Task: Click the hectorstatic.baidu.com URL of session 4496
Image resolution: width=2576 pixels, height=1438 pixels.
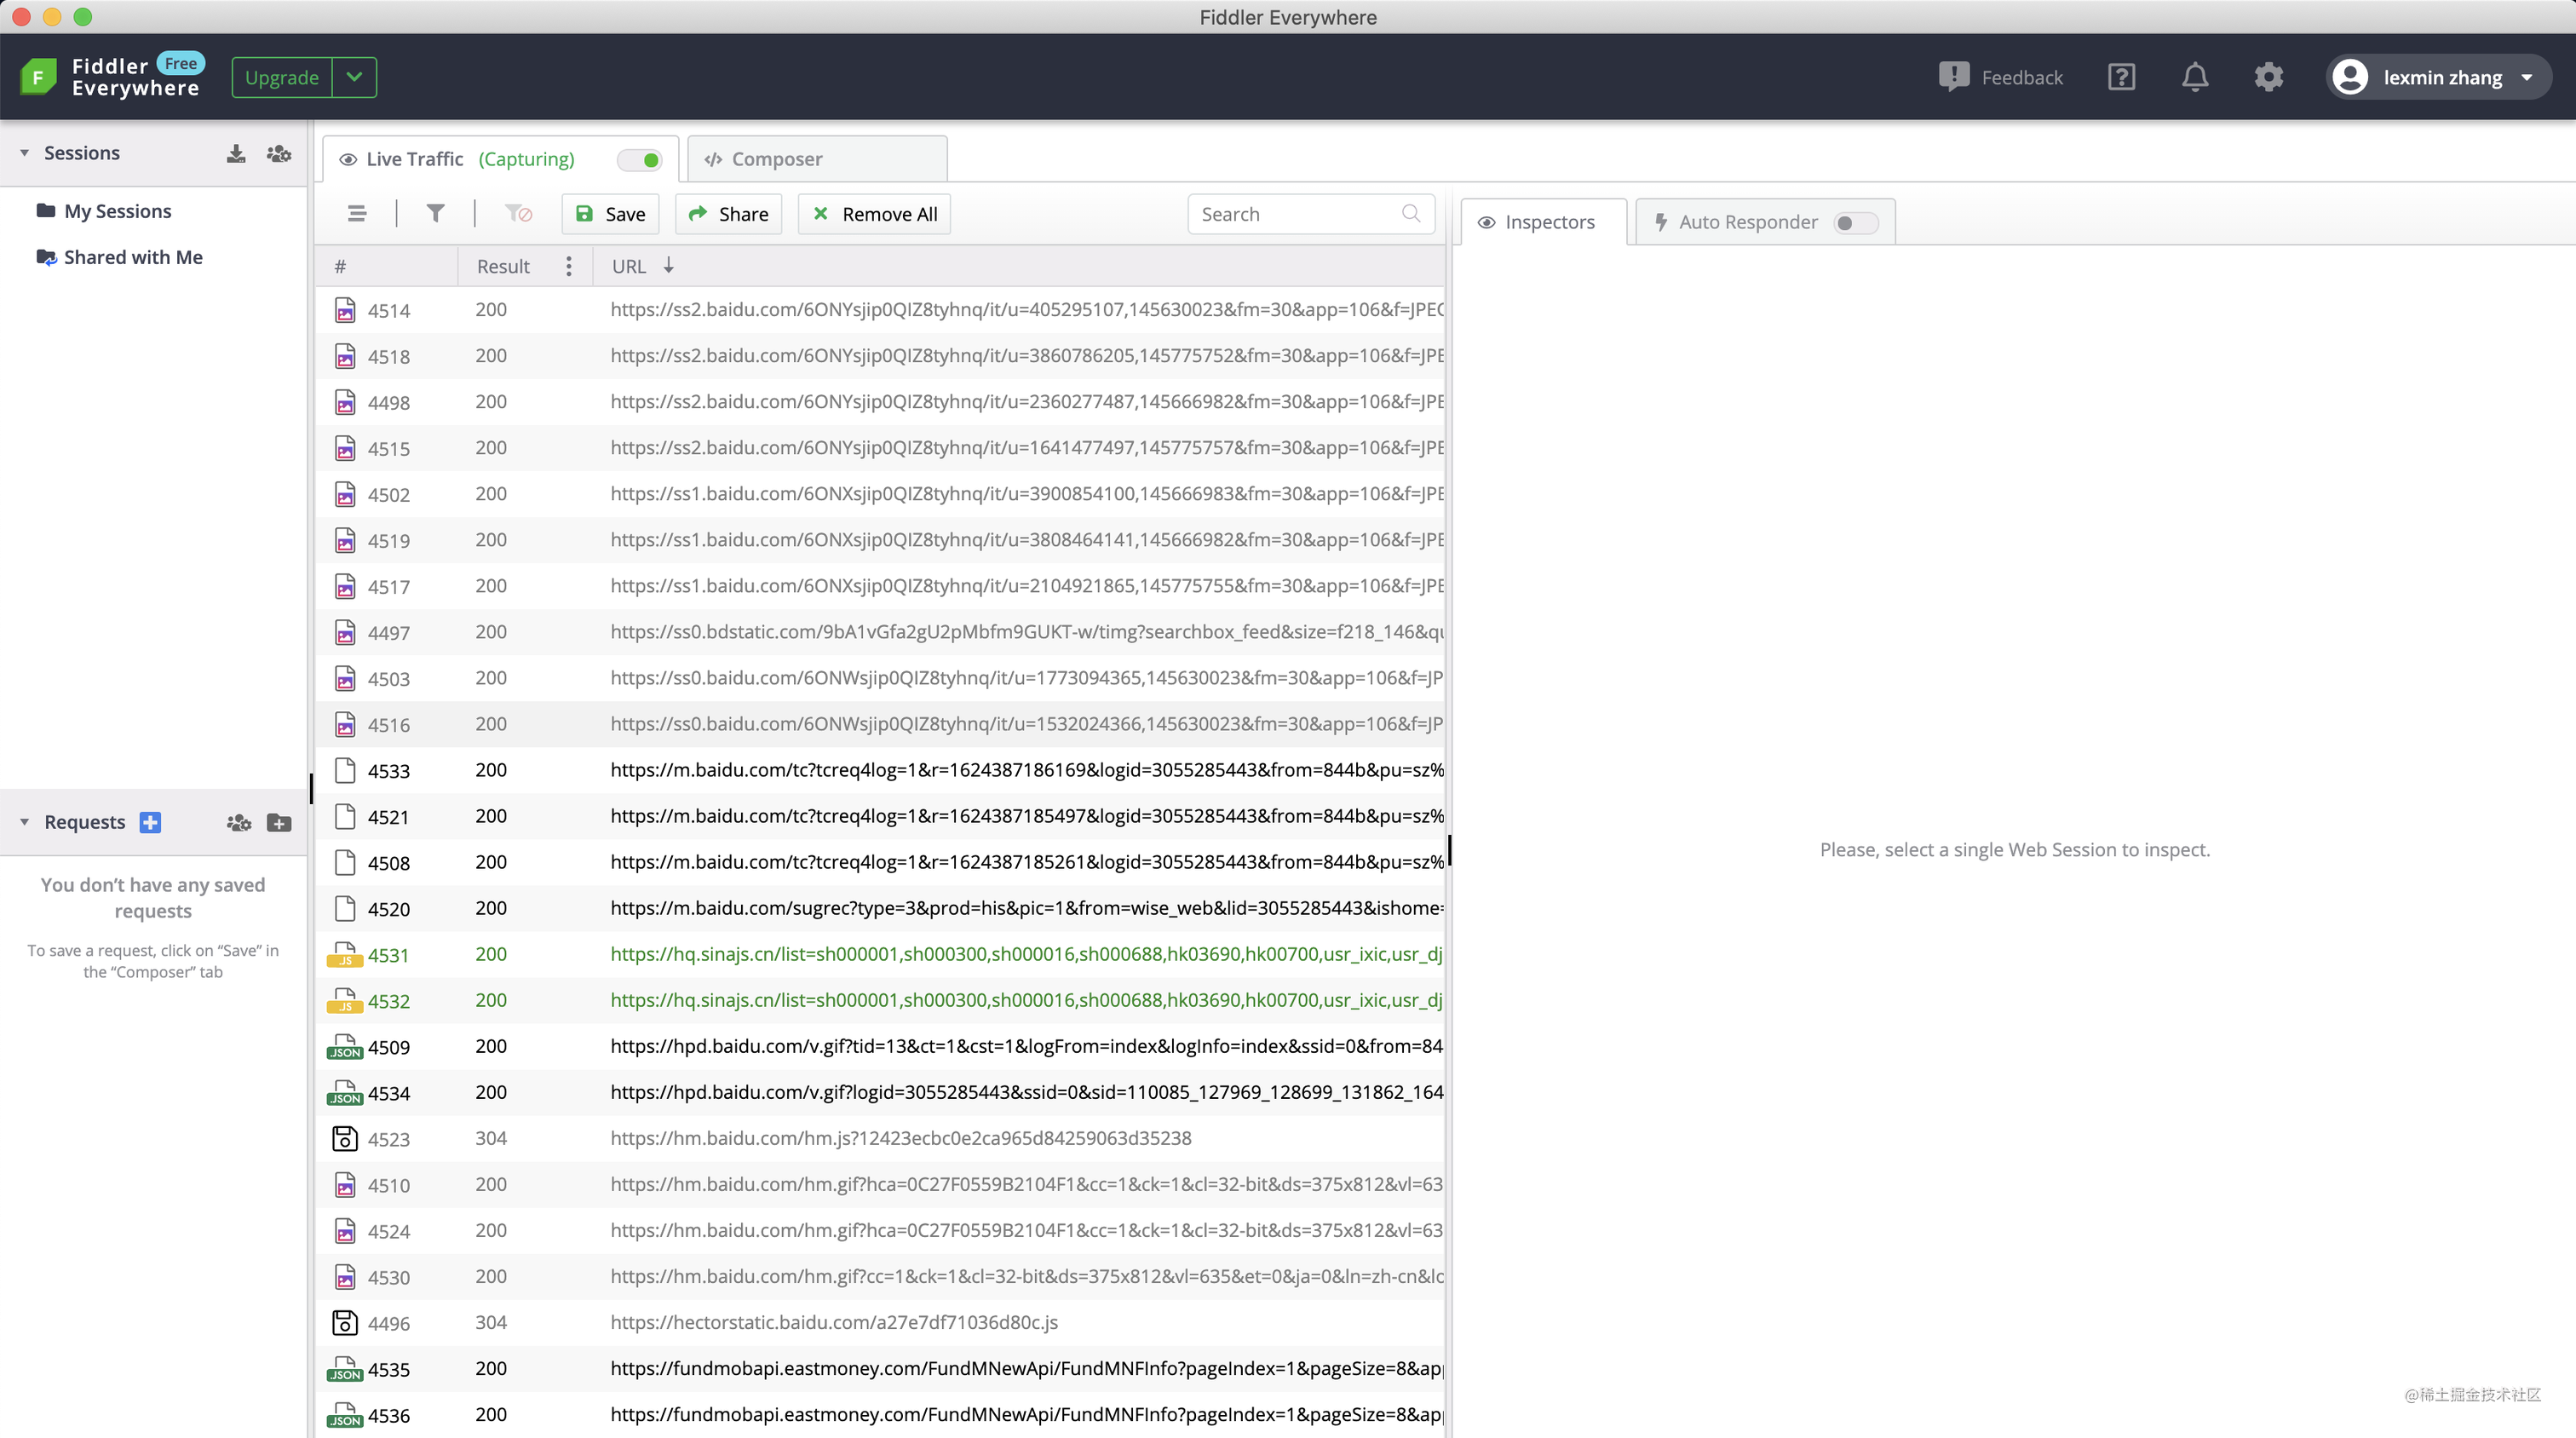Action: pos(834,1322)
